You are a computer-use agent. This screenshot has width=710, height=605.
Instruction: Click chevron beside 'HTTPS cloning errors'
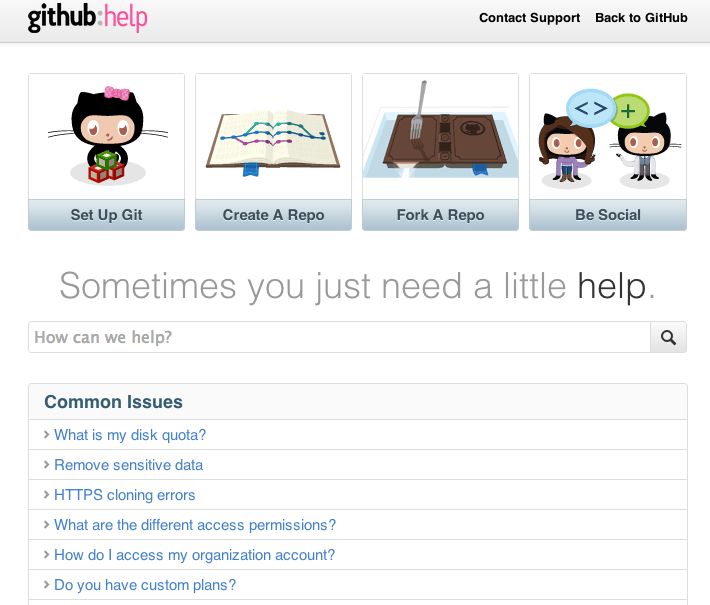(x=46, y=495)
